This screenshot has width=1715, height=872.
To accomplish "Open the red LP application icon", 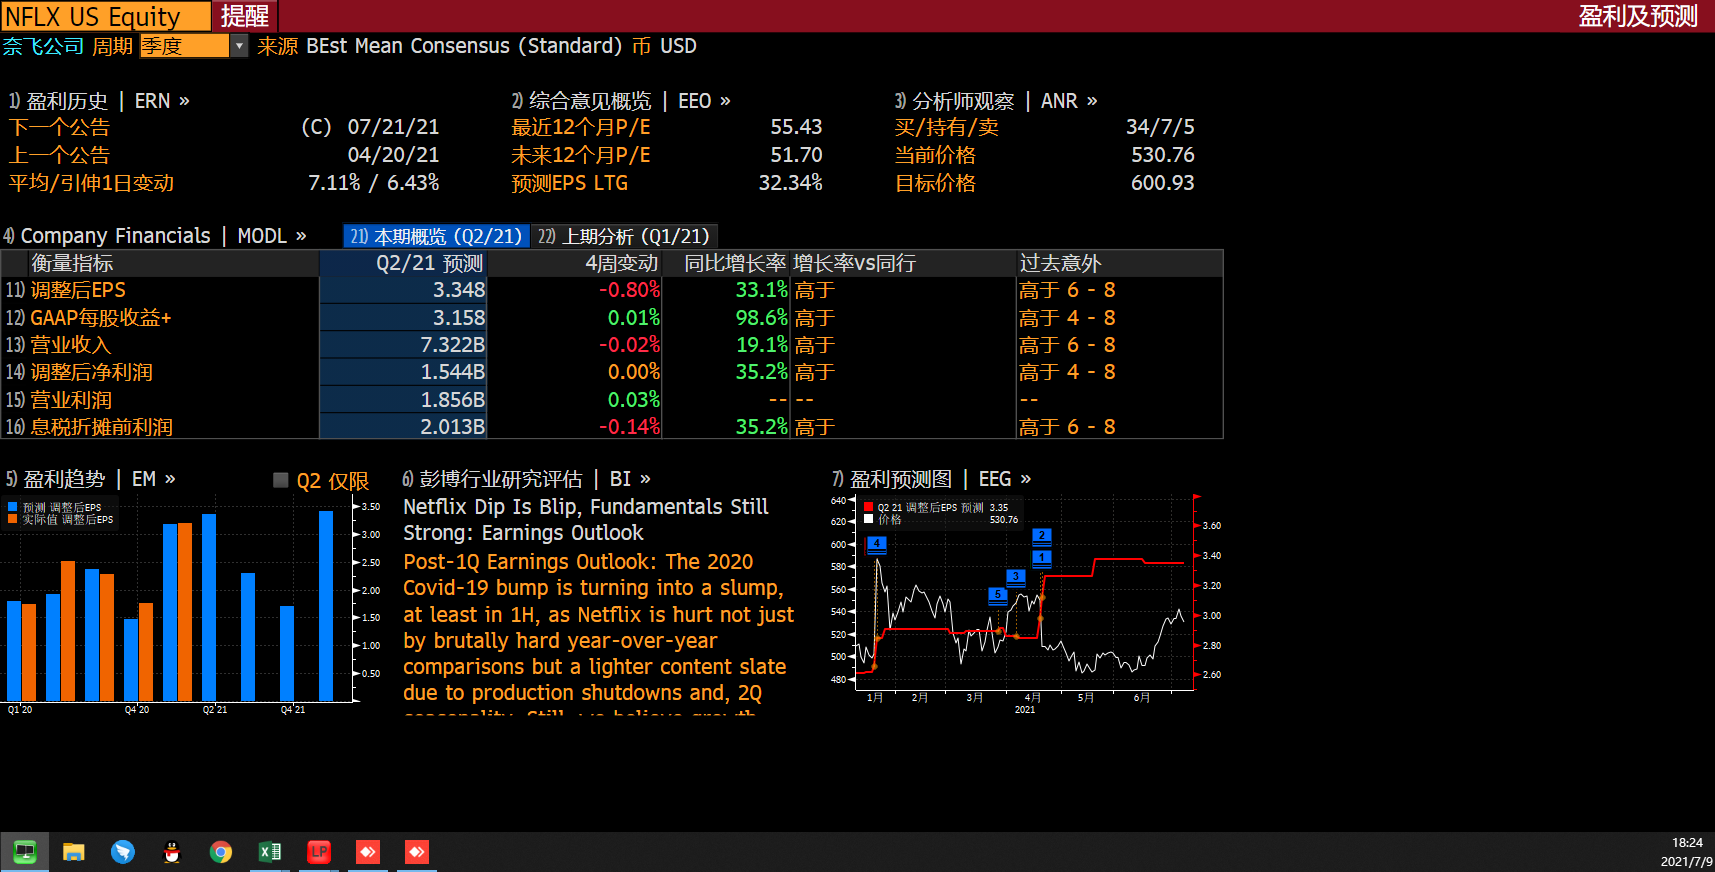I will 319,852.
